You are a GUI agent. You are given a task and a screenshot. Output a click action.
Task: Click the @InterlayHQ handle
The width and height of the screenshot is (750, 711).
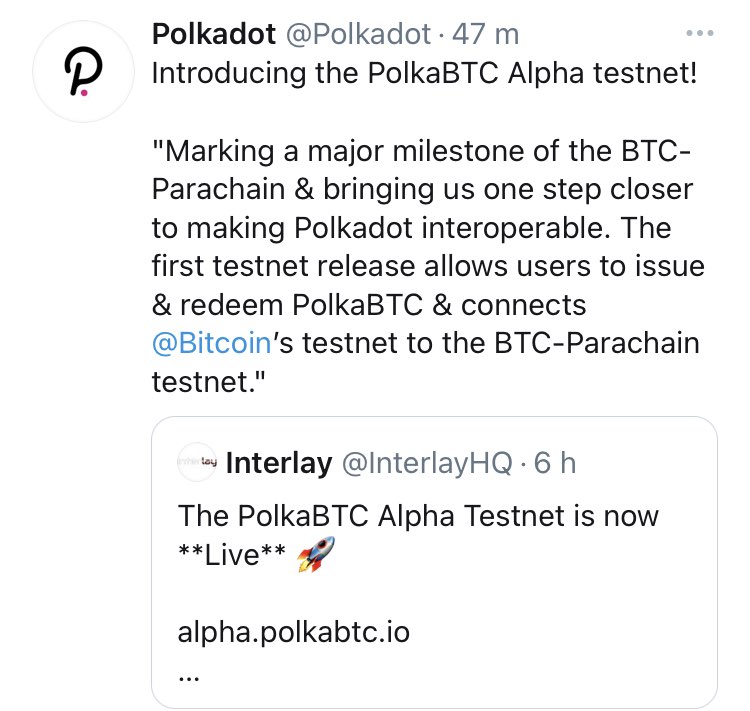427,463
